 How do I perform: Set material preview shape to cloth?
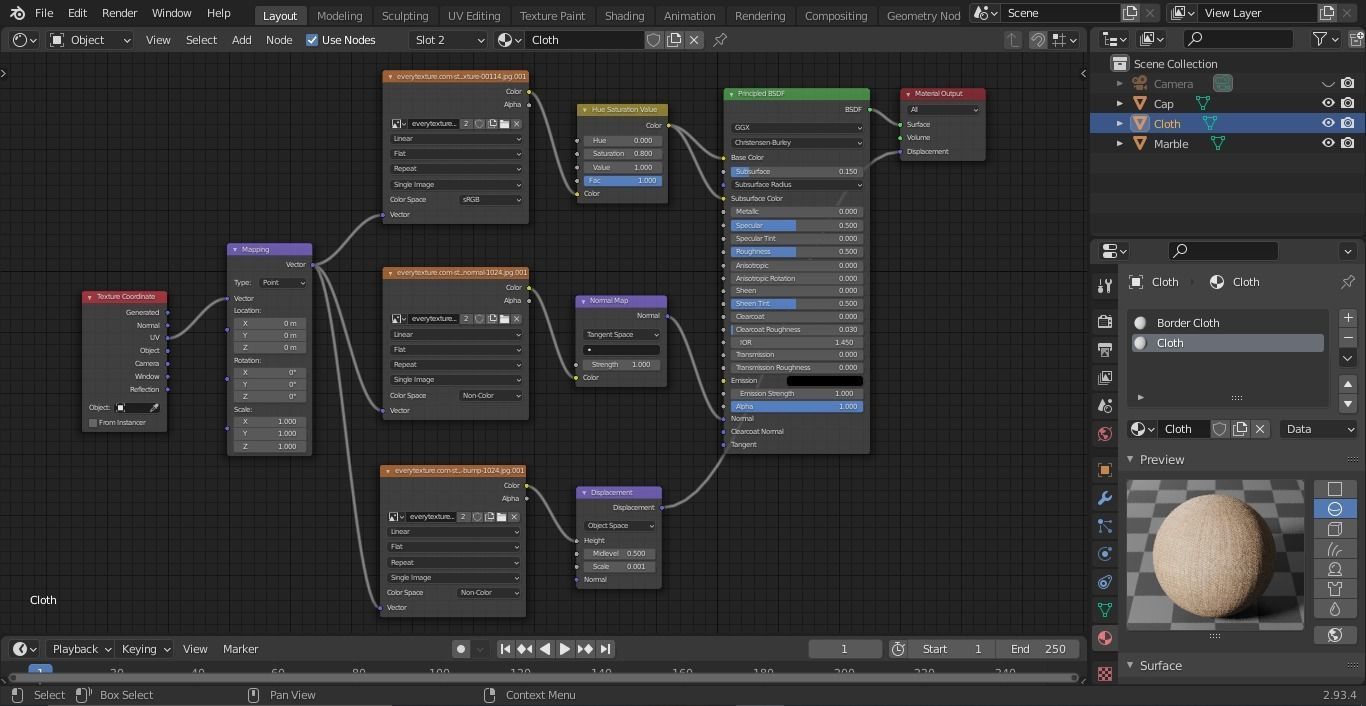tap(1335, 589)
